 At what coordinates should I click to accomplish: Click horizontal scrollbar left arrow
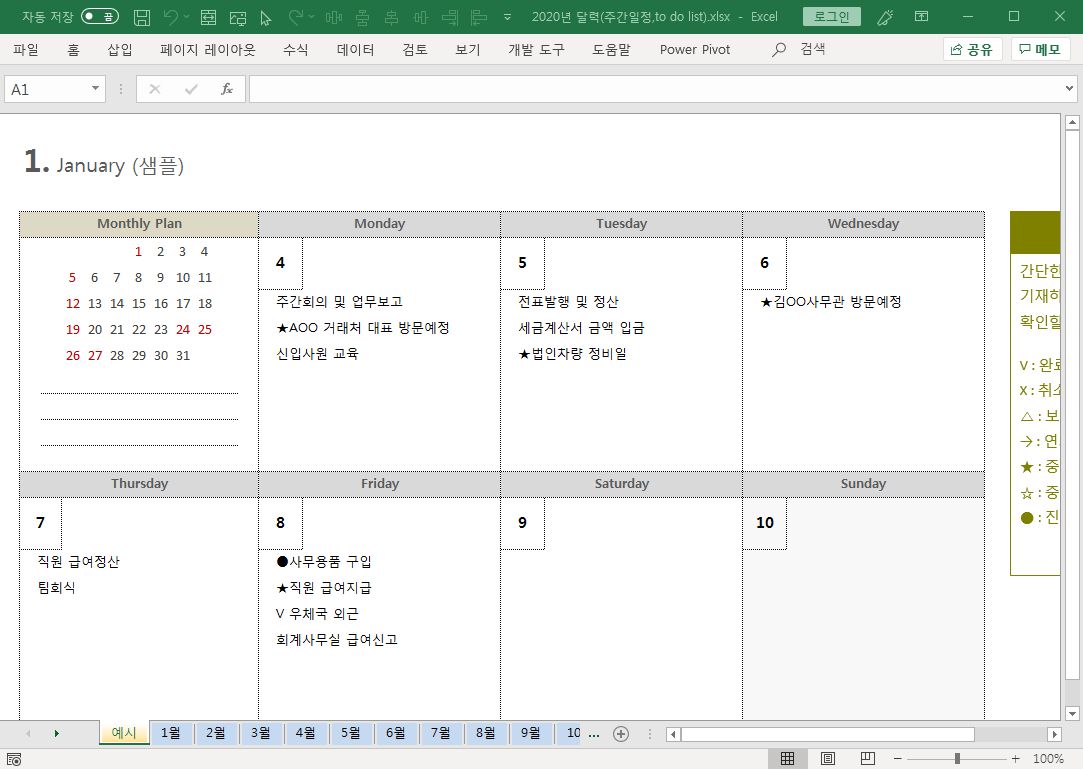pyautogui.click(x=673, y=734)
